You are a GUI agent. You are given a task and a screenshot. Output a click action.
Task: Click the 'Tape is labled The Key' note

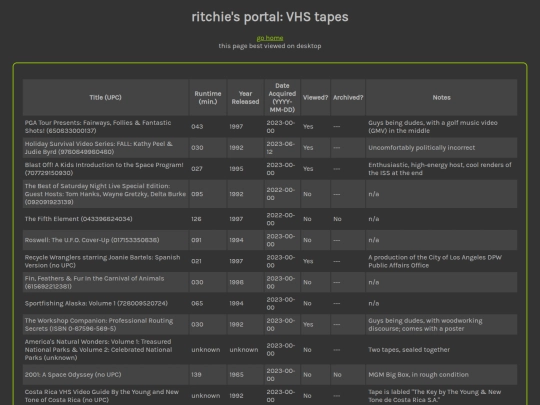pyautogui.click(x=435, y=396)
